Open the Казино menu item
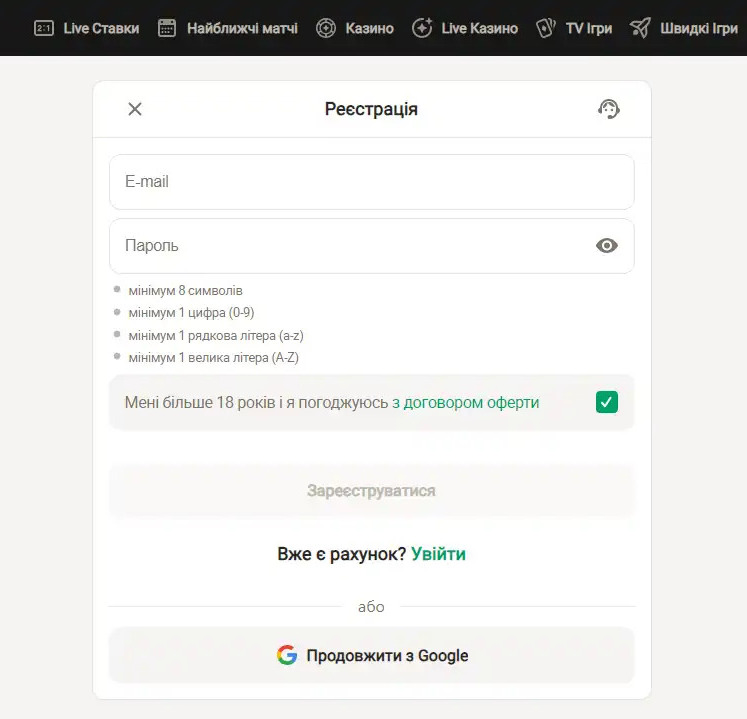This screenshot has height=719, width=747. point(369,28)
